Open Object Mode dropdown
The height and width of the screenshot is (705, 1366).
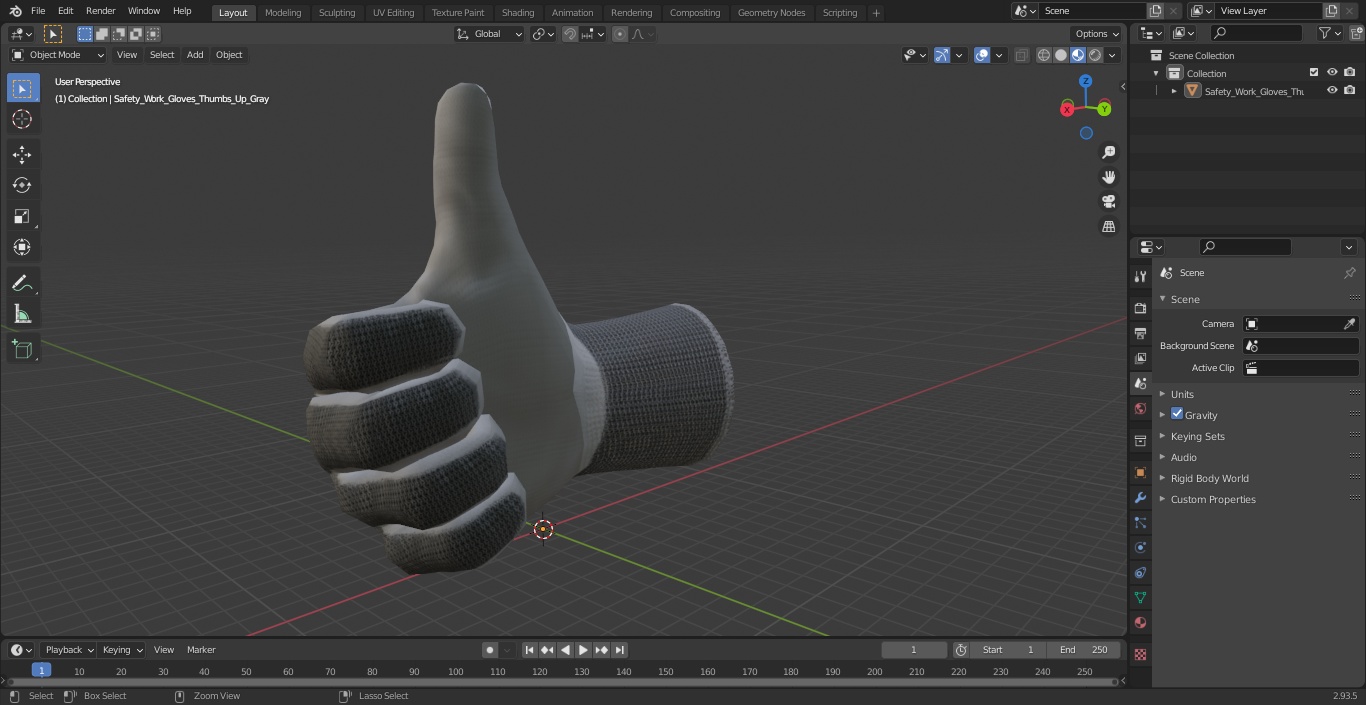[x=58, y=55]
